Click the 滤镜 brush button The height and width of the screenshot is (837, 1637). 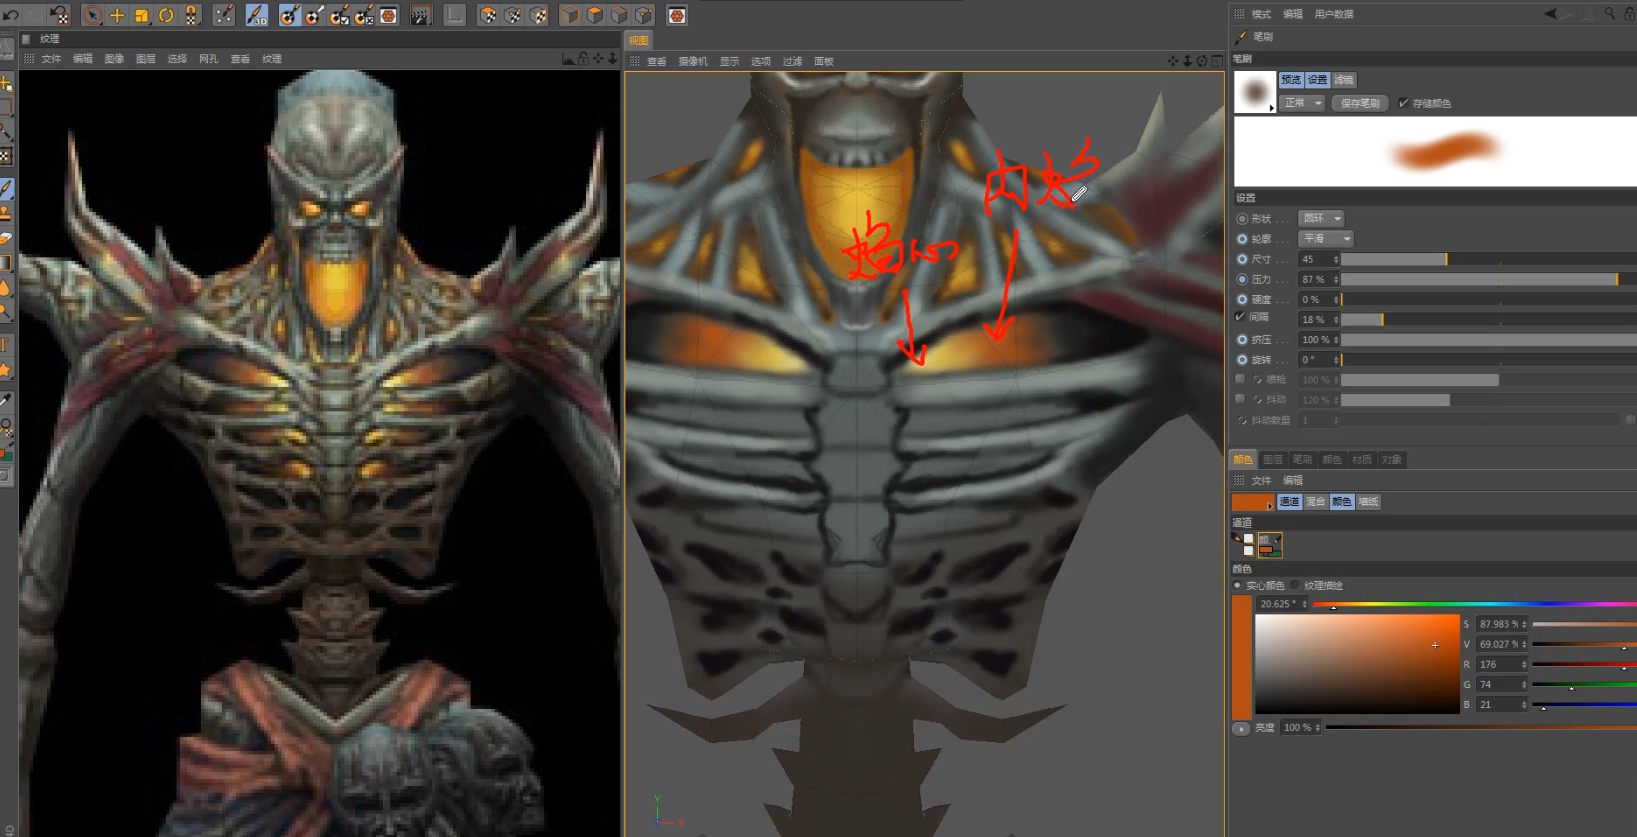(x=1344, y=80)
